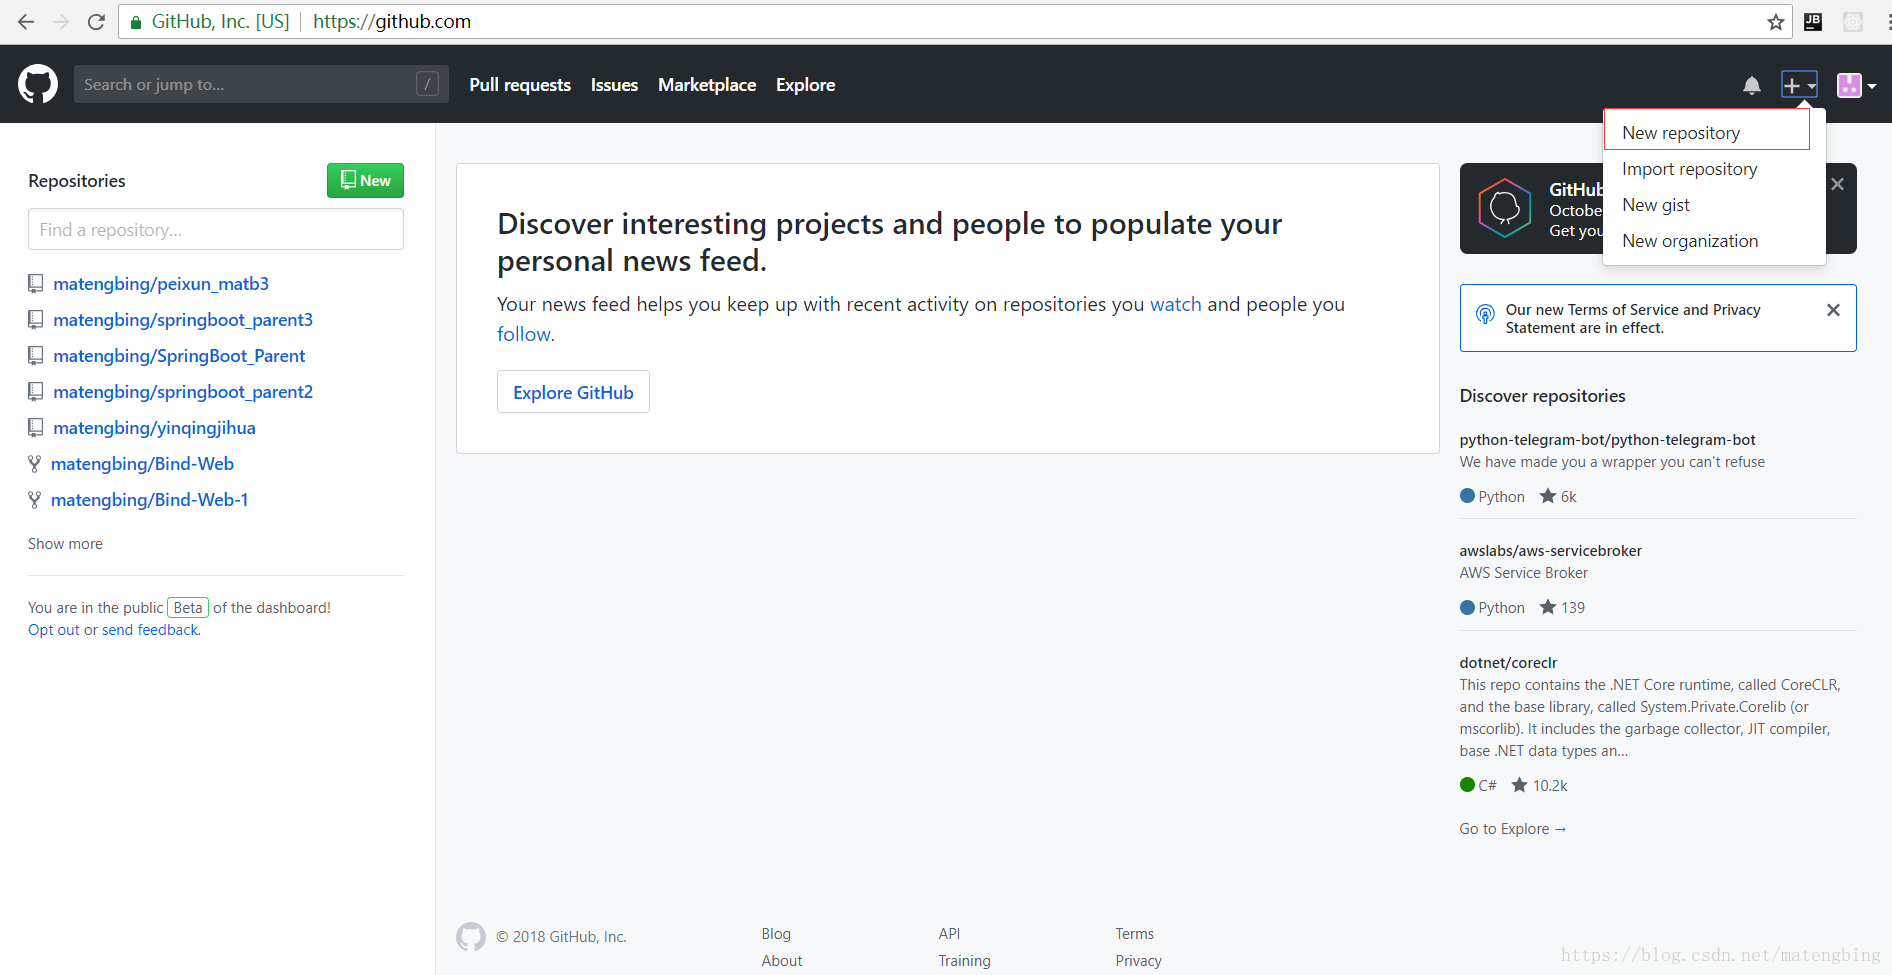Reload the page with refresh icon
Screen dimensions: 1892x975
96,21
